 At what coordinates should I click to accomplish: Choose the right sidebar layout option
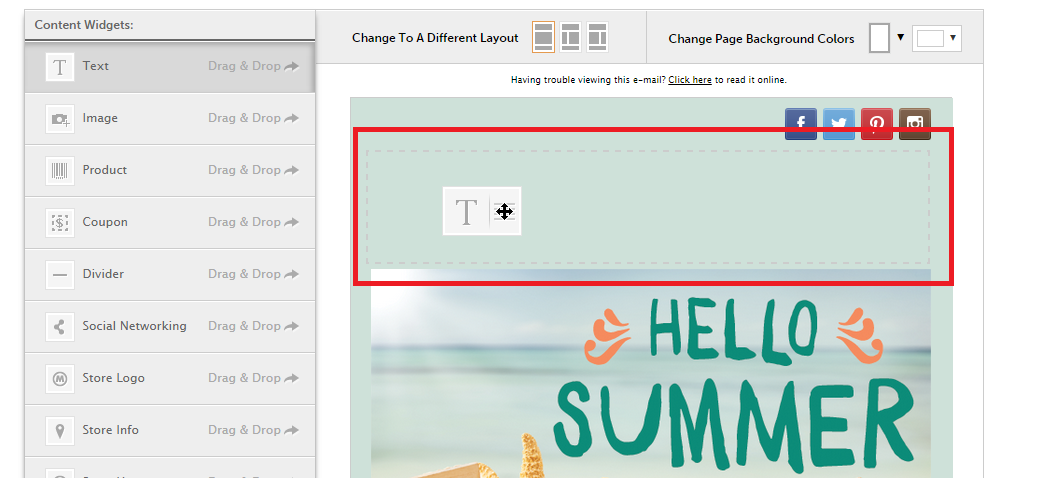tap(597, 38)
